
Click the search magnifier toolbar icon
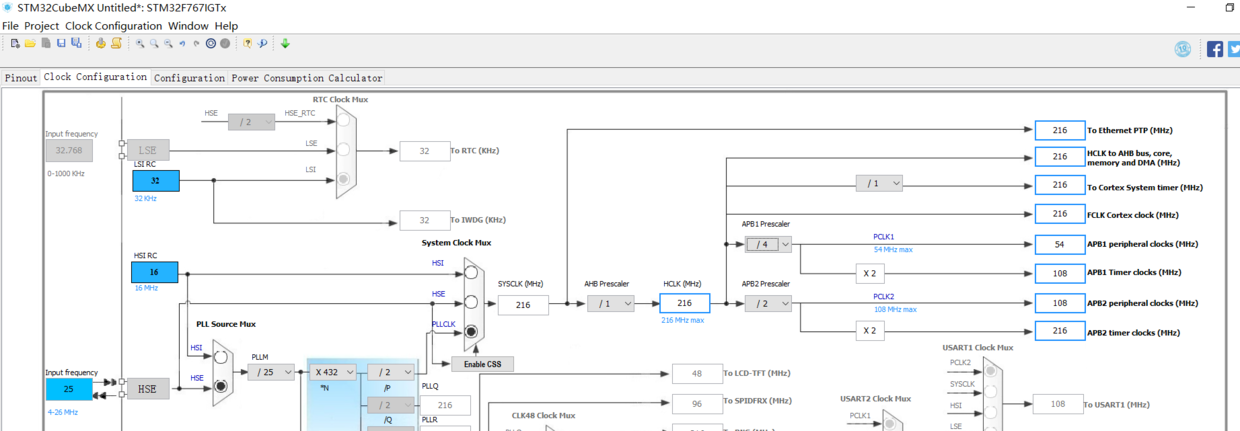point(262,44)
